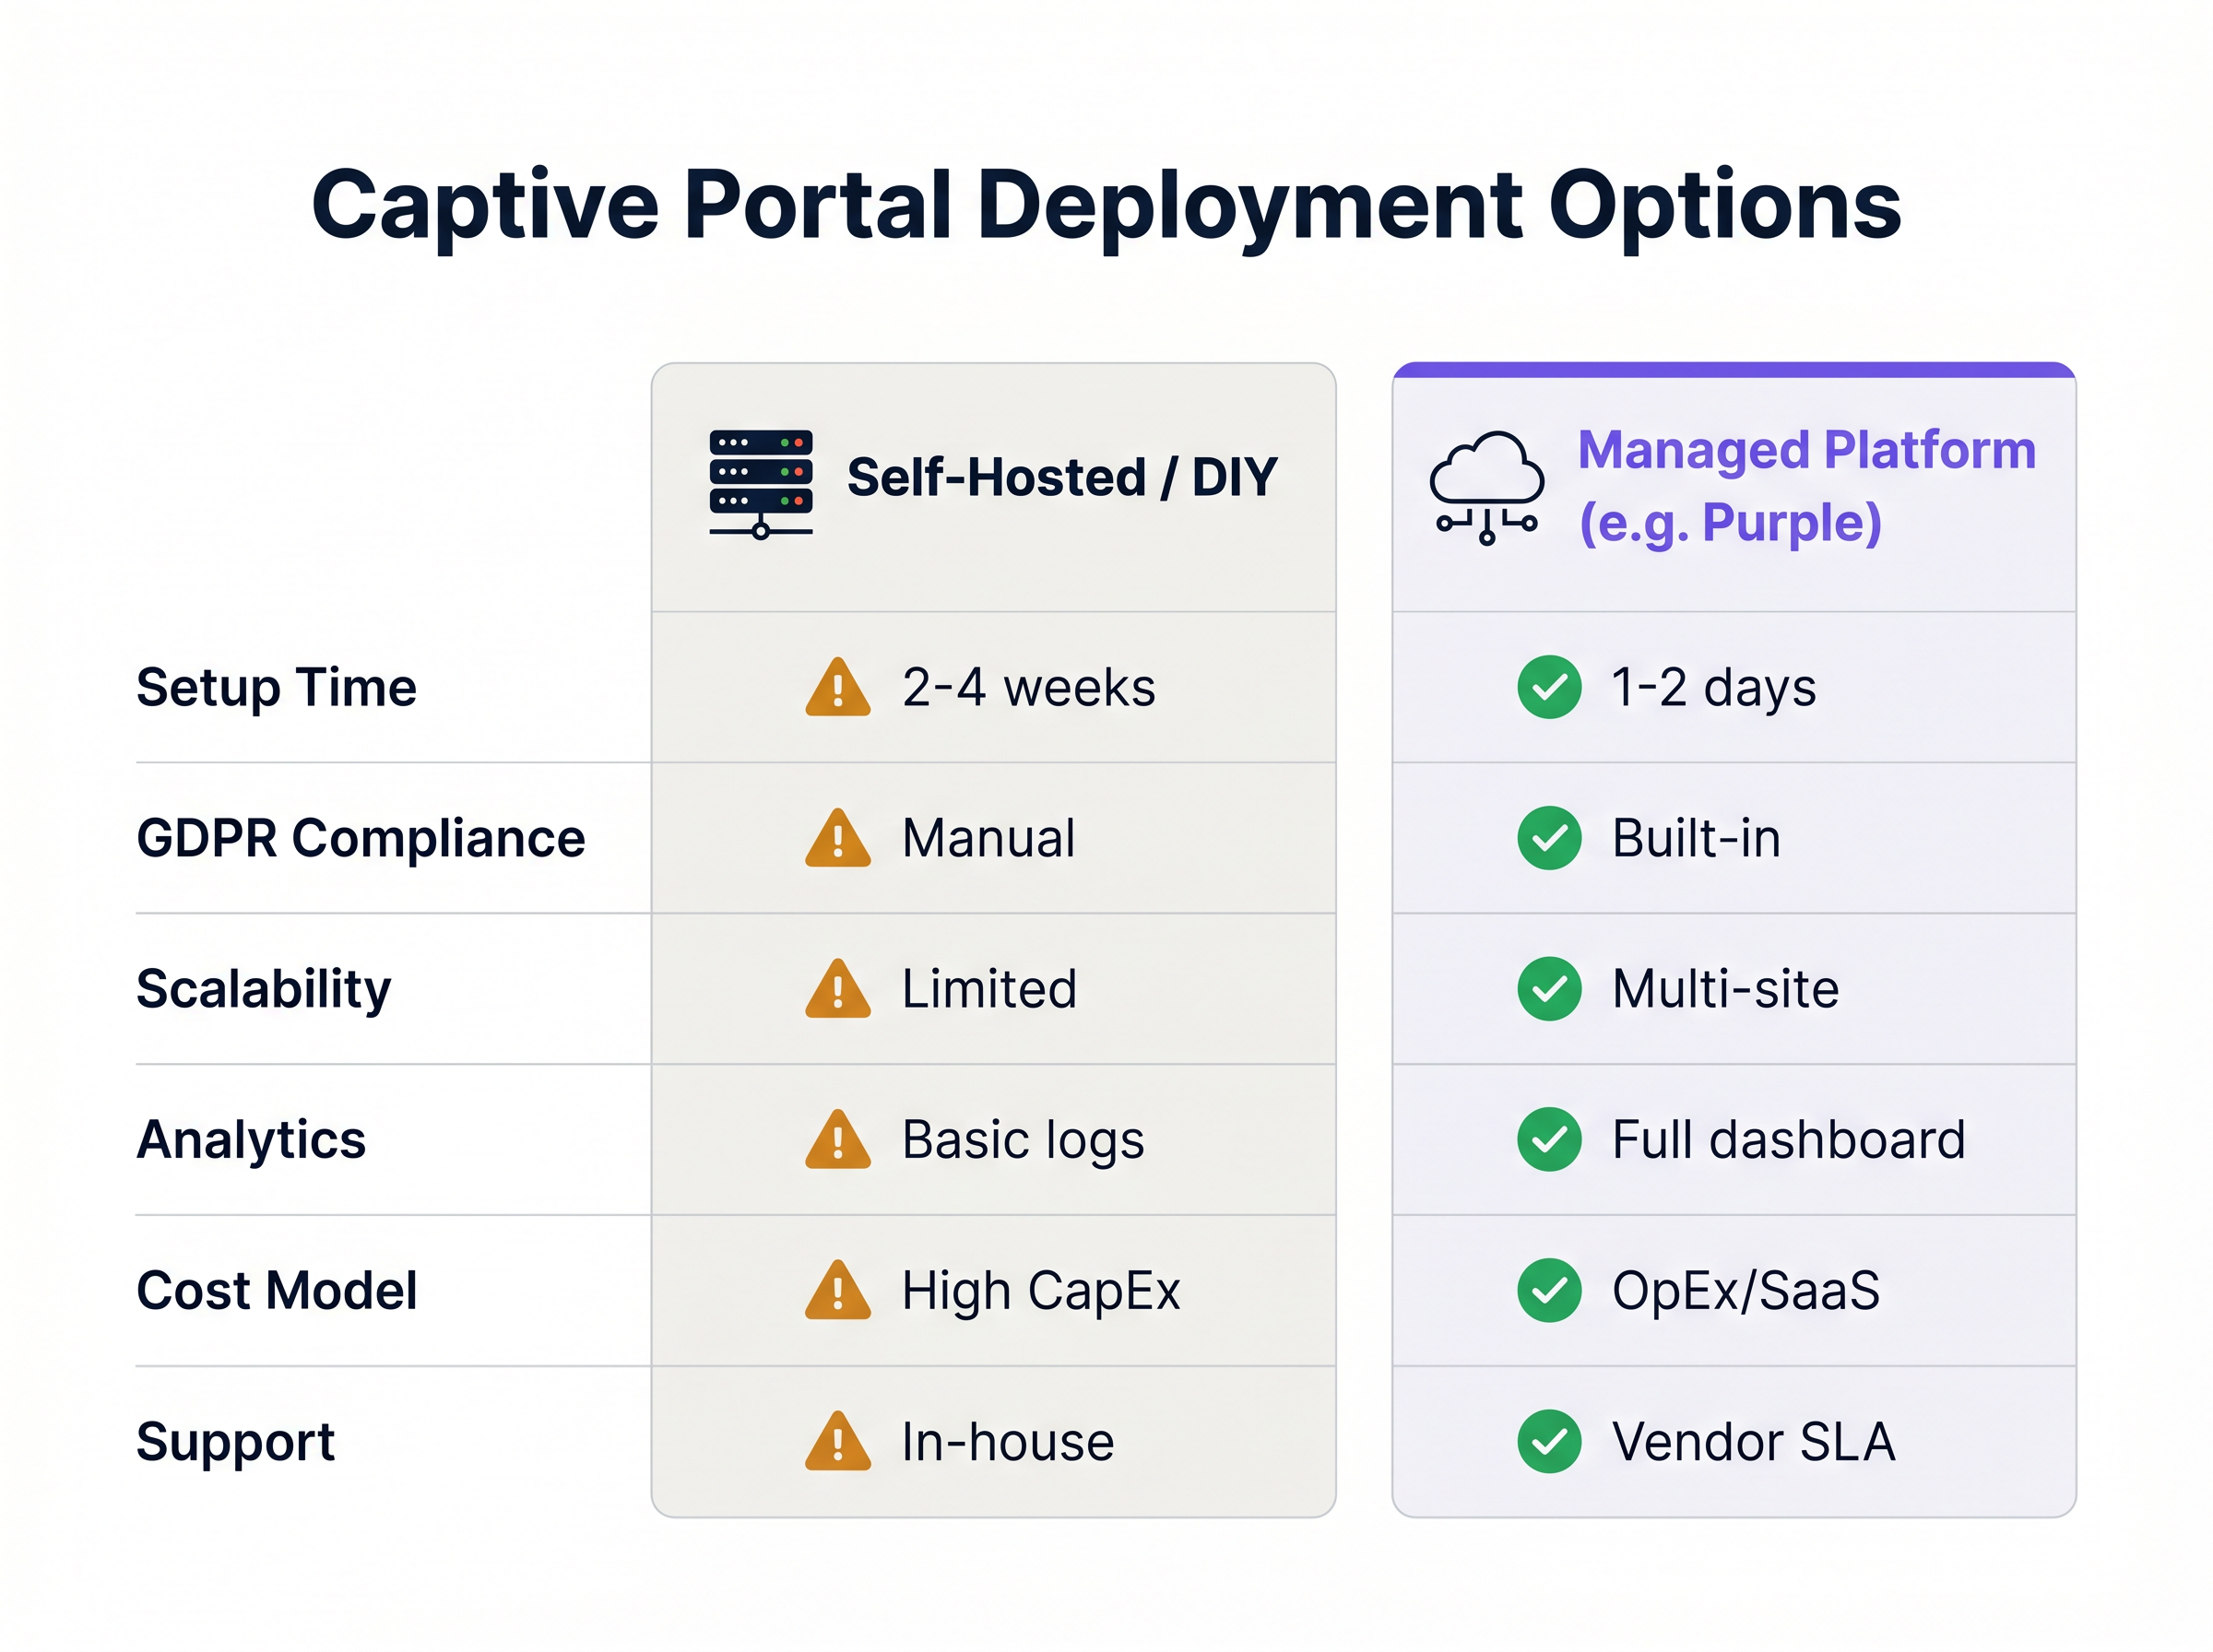Click the cloud network icon
Image resolution: width=2213 pixels, height=1652 pixels.
(1486, 487)
